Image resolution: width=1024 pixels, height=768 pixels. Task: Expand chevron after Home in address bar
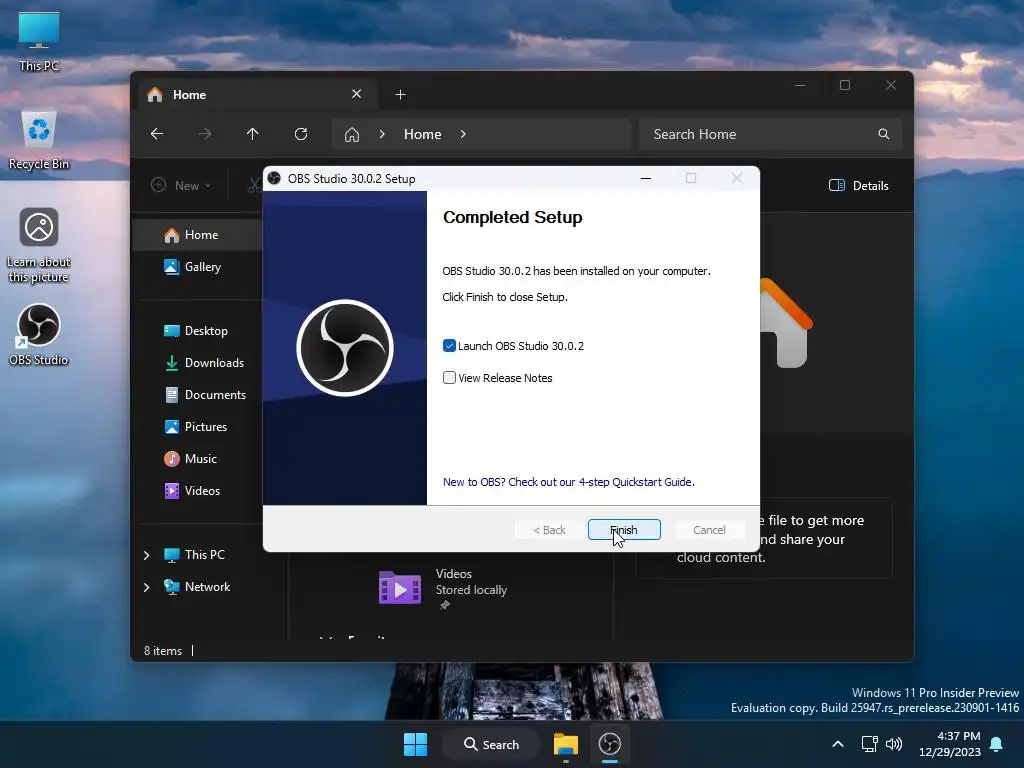[463, 134]
